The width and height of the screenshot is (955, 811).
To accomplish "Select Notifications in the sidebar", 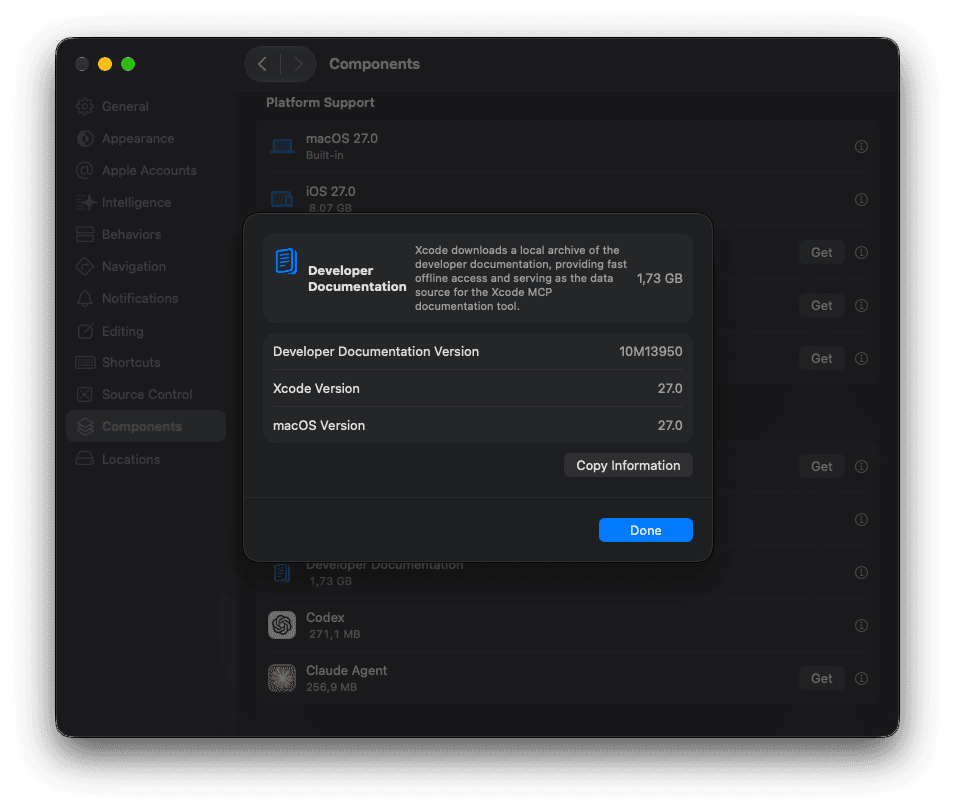I will 146,298.
